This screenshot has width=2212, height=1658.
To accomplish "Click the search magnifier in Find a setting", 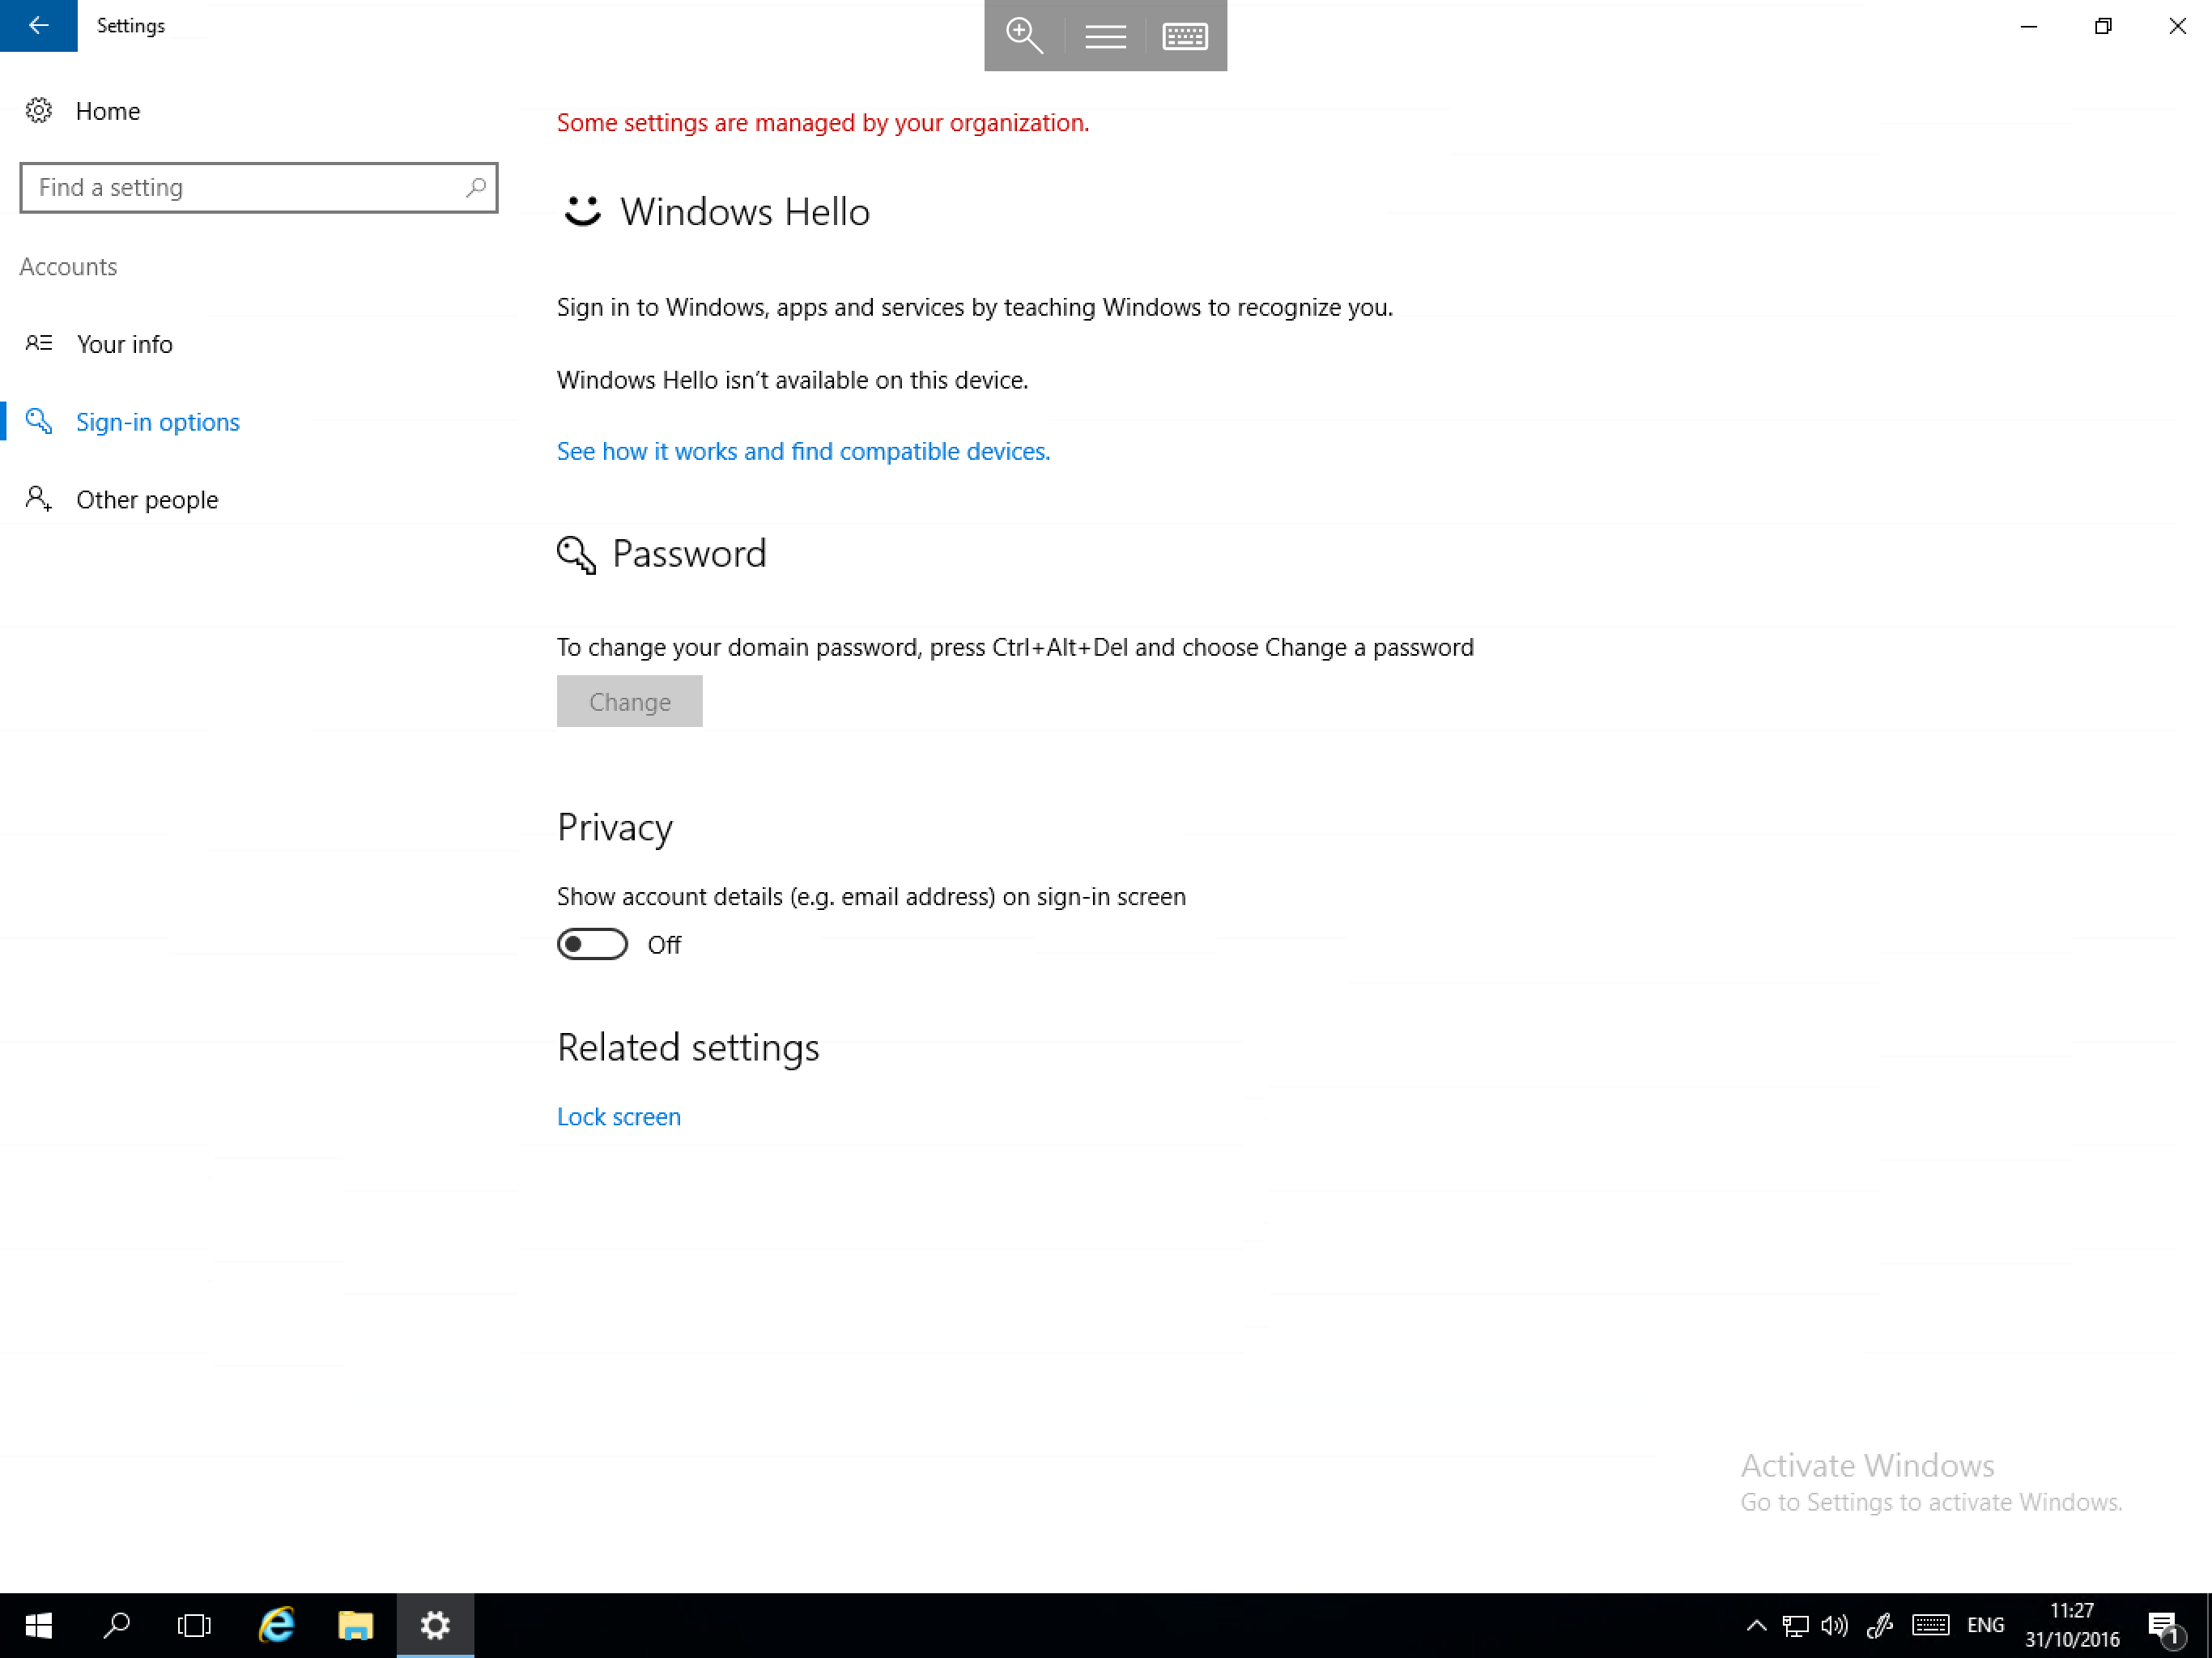I will (x=476, y=187).
